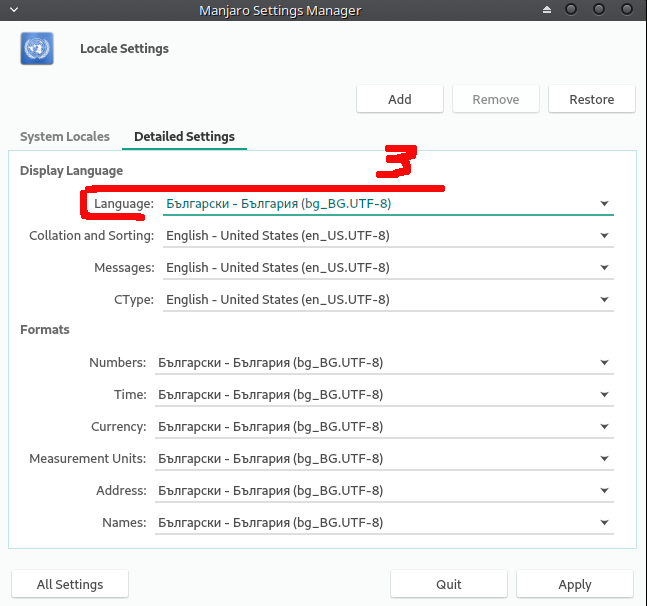The height and width of the screenshot is (606, 647).
Task: Open the title bar menu chevron
Action: click(14, 9)
